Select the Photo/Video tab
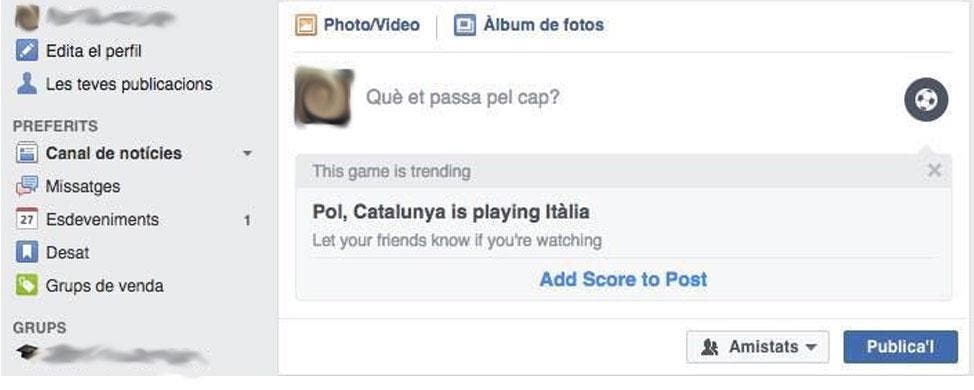The height and width of the screenshot is (390, 974). point(357,25)
